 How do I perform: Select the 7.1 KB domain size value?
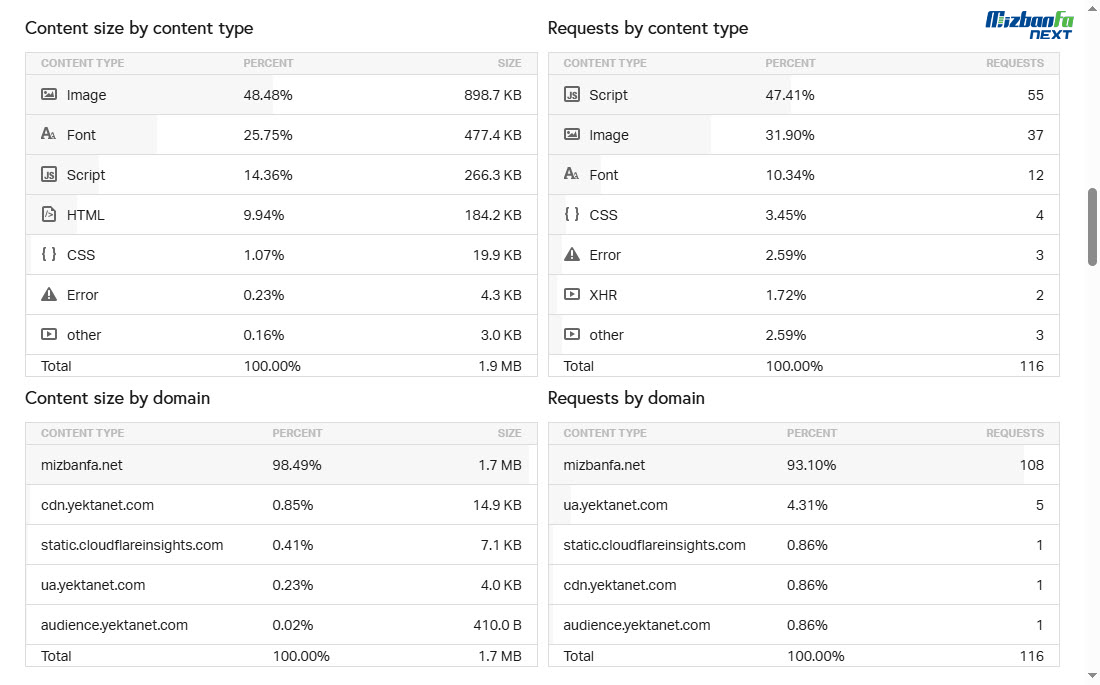pyautogui.click(x=501, y=545)
